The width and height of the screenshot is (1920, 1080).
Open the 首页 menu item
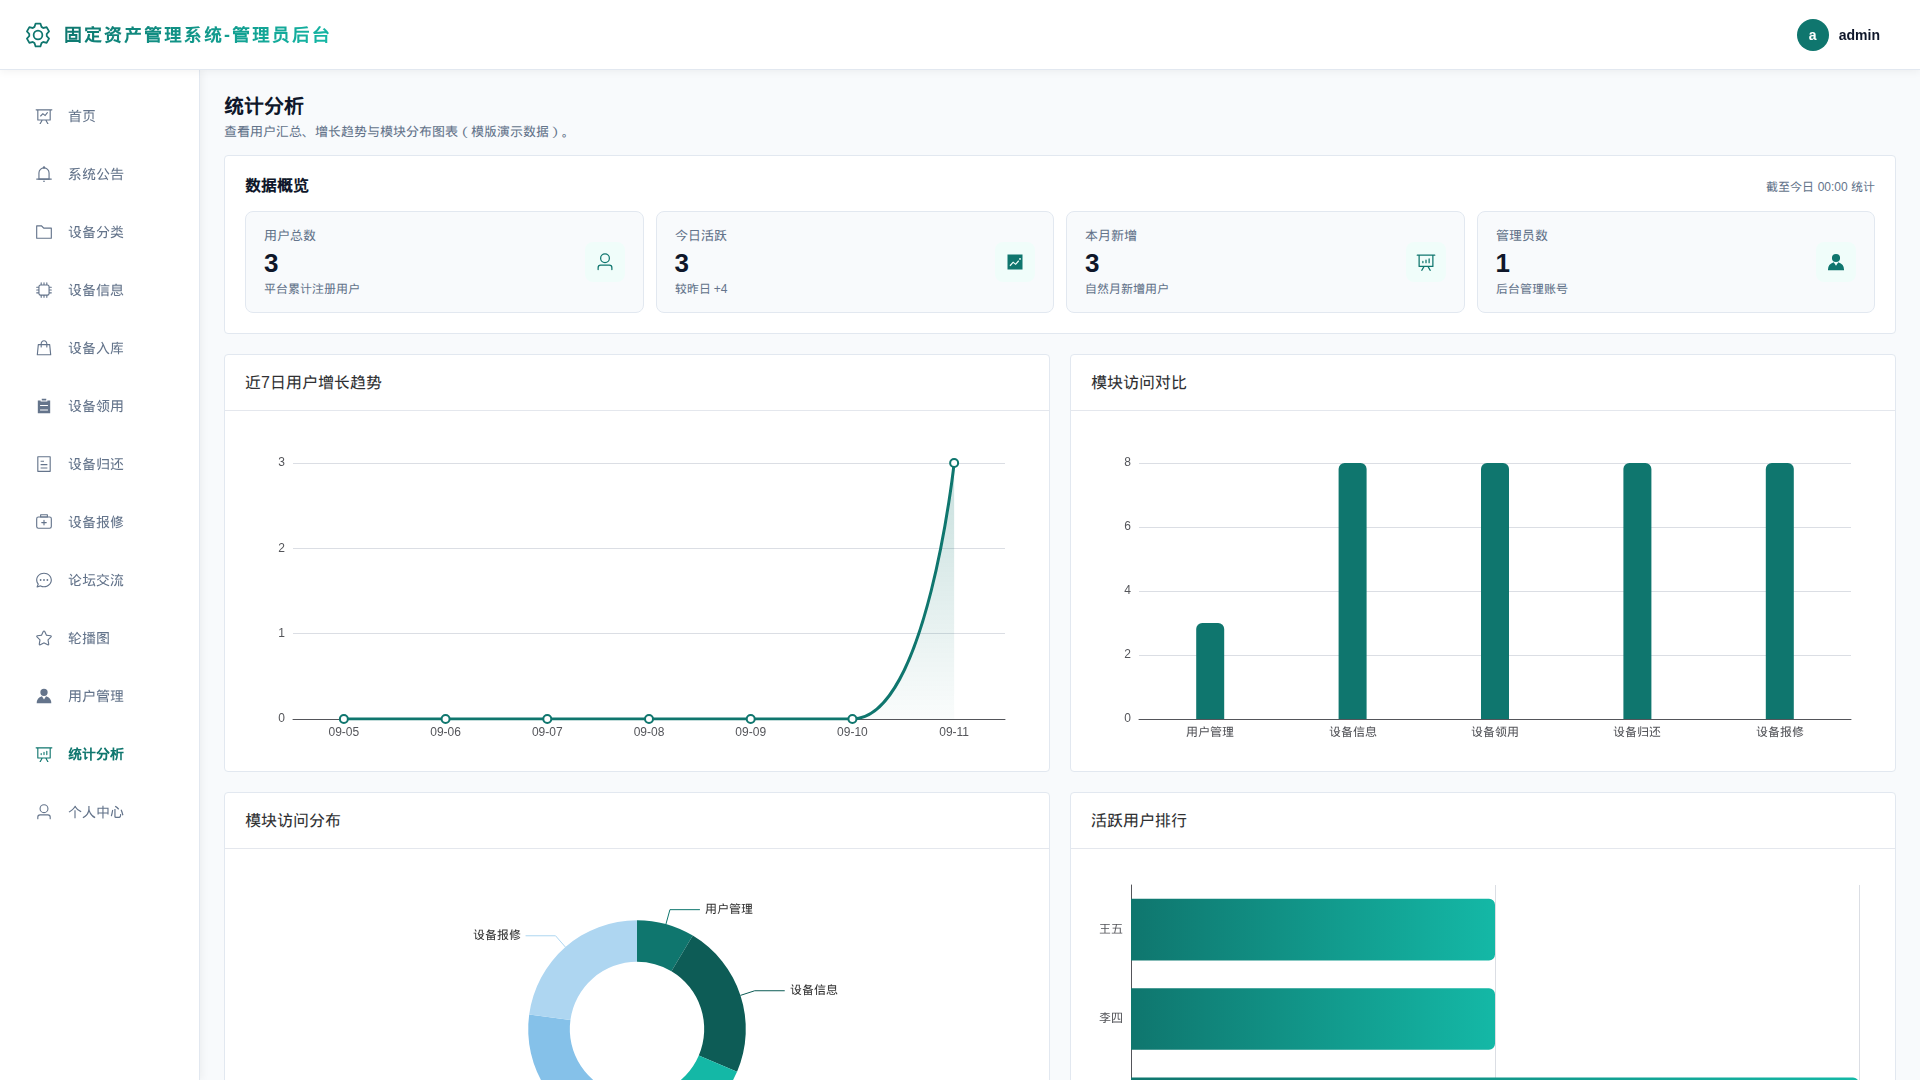(100, 116)
